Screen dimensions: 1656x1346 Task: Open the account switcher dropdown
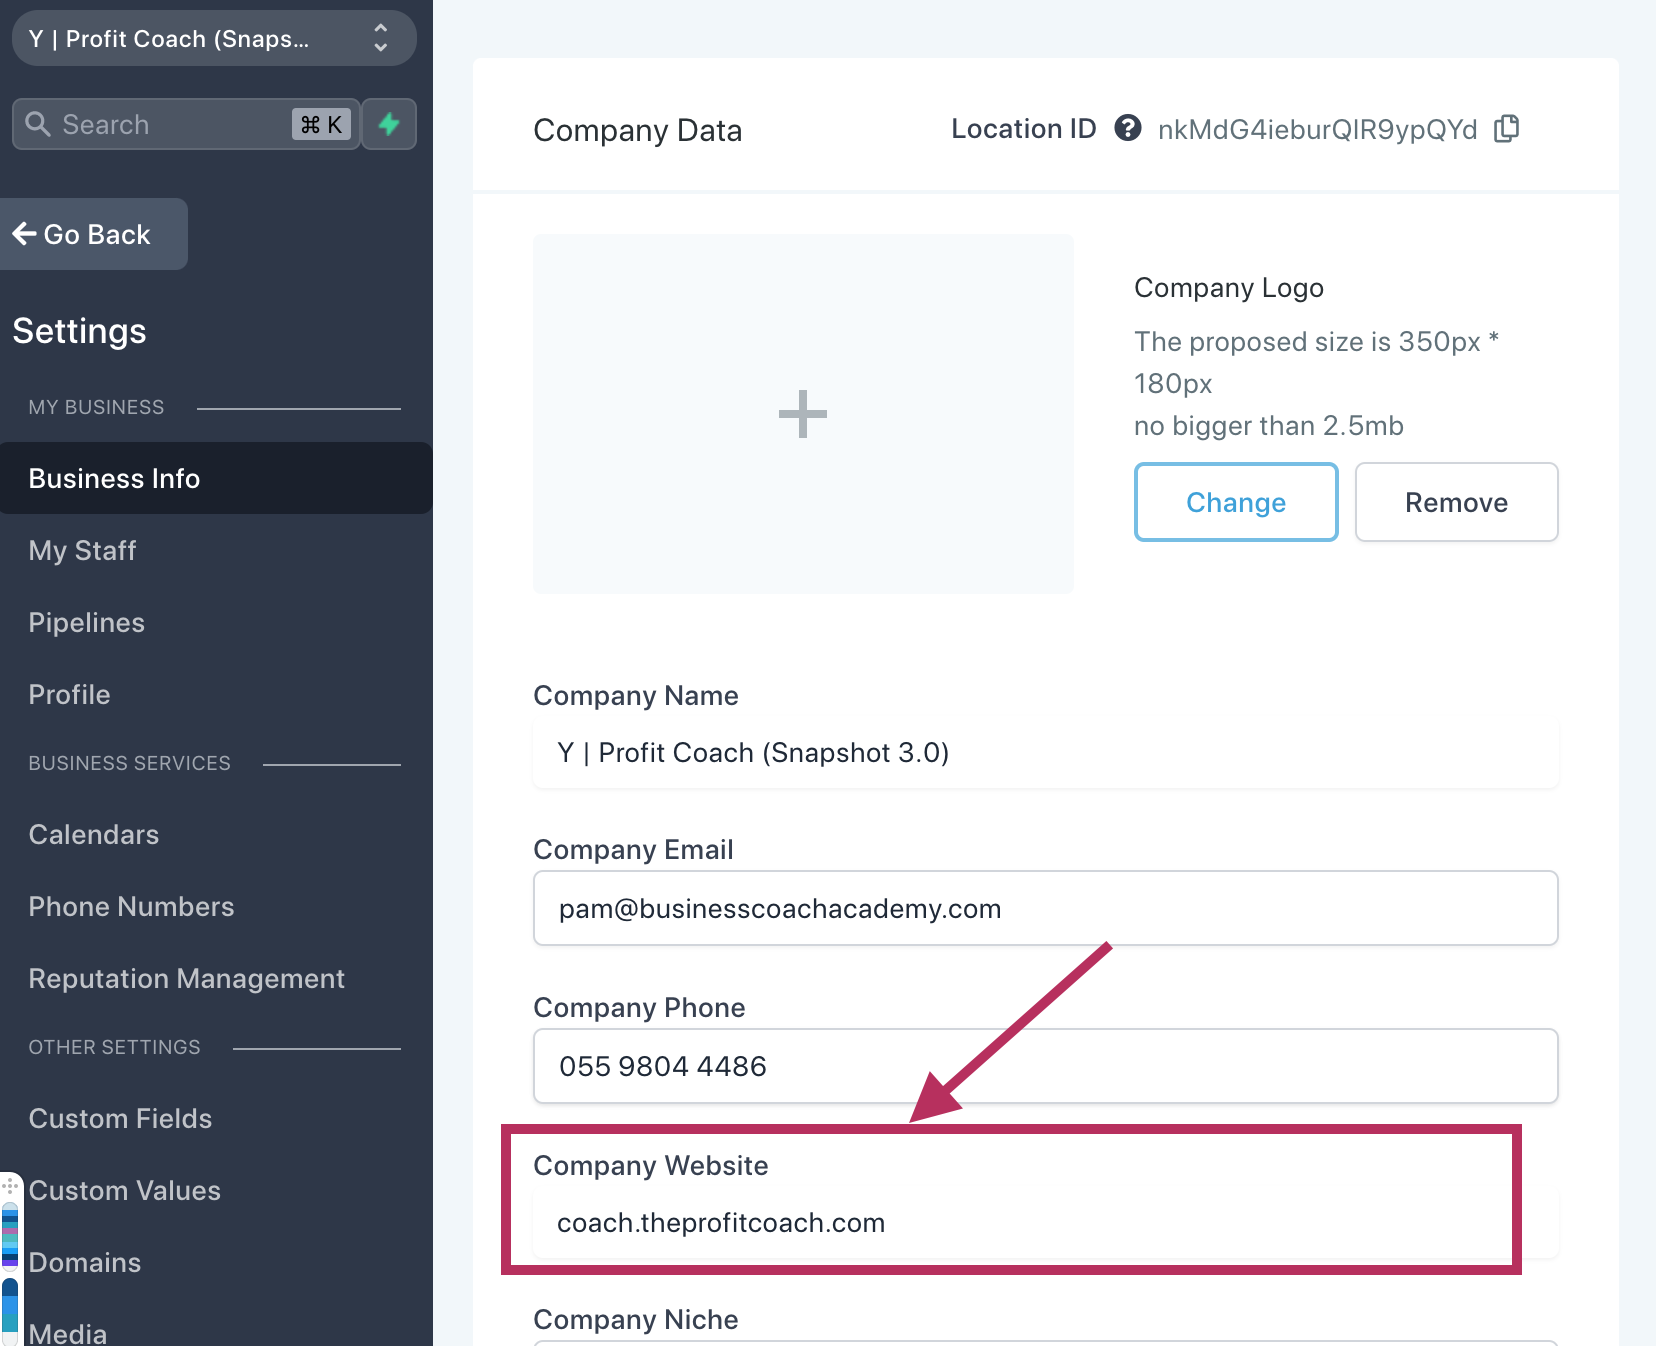coord(214,39)
